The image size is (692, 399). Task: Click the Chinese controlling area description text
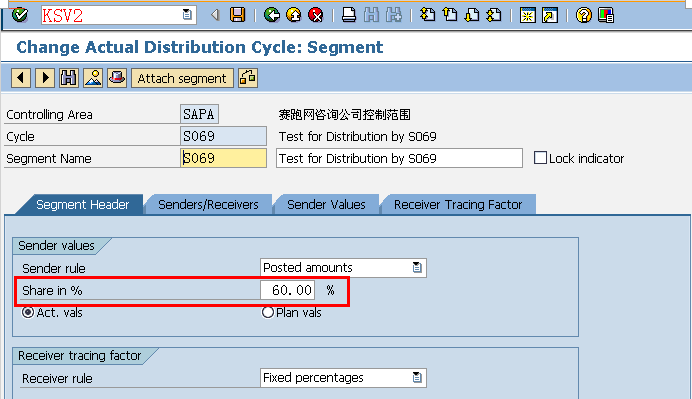tap(344, 115)
